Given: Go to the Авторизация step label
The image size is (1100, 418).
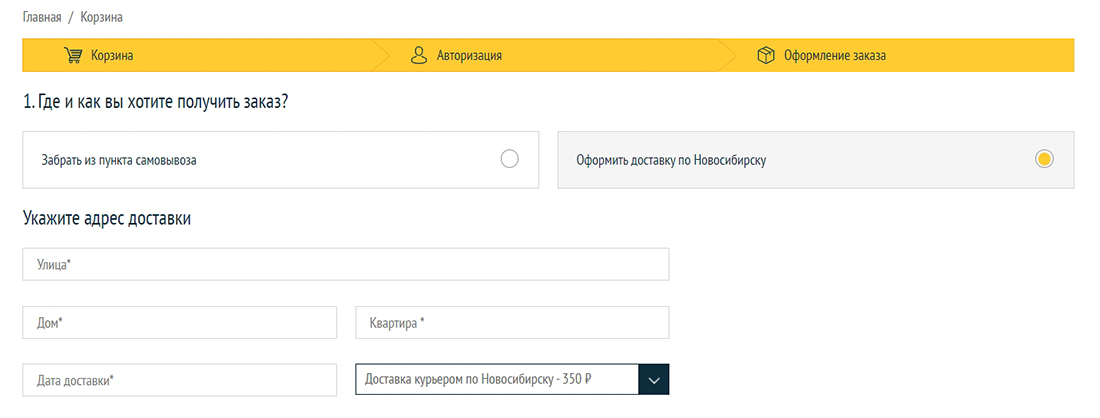Looking at the screenshot, I should [469, 56].
